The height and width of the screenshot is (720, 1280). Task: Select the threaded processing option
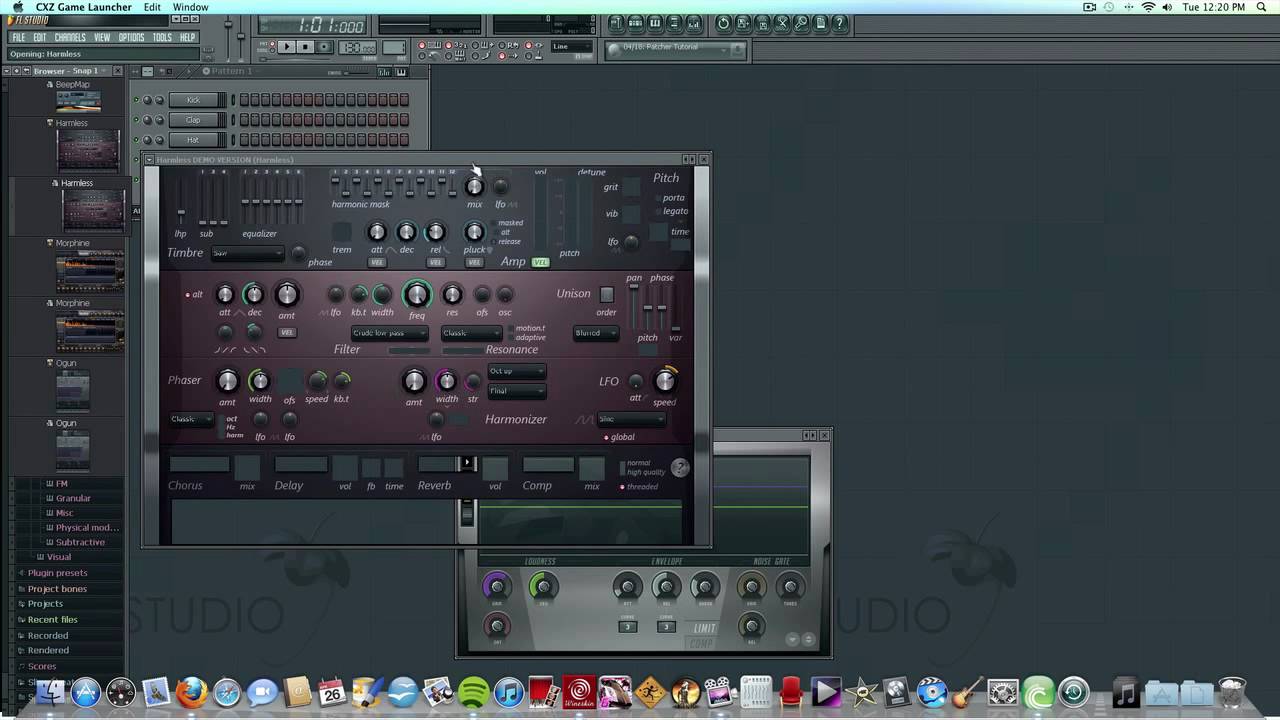pyautogui.click(x=622, y=487)
